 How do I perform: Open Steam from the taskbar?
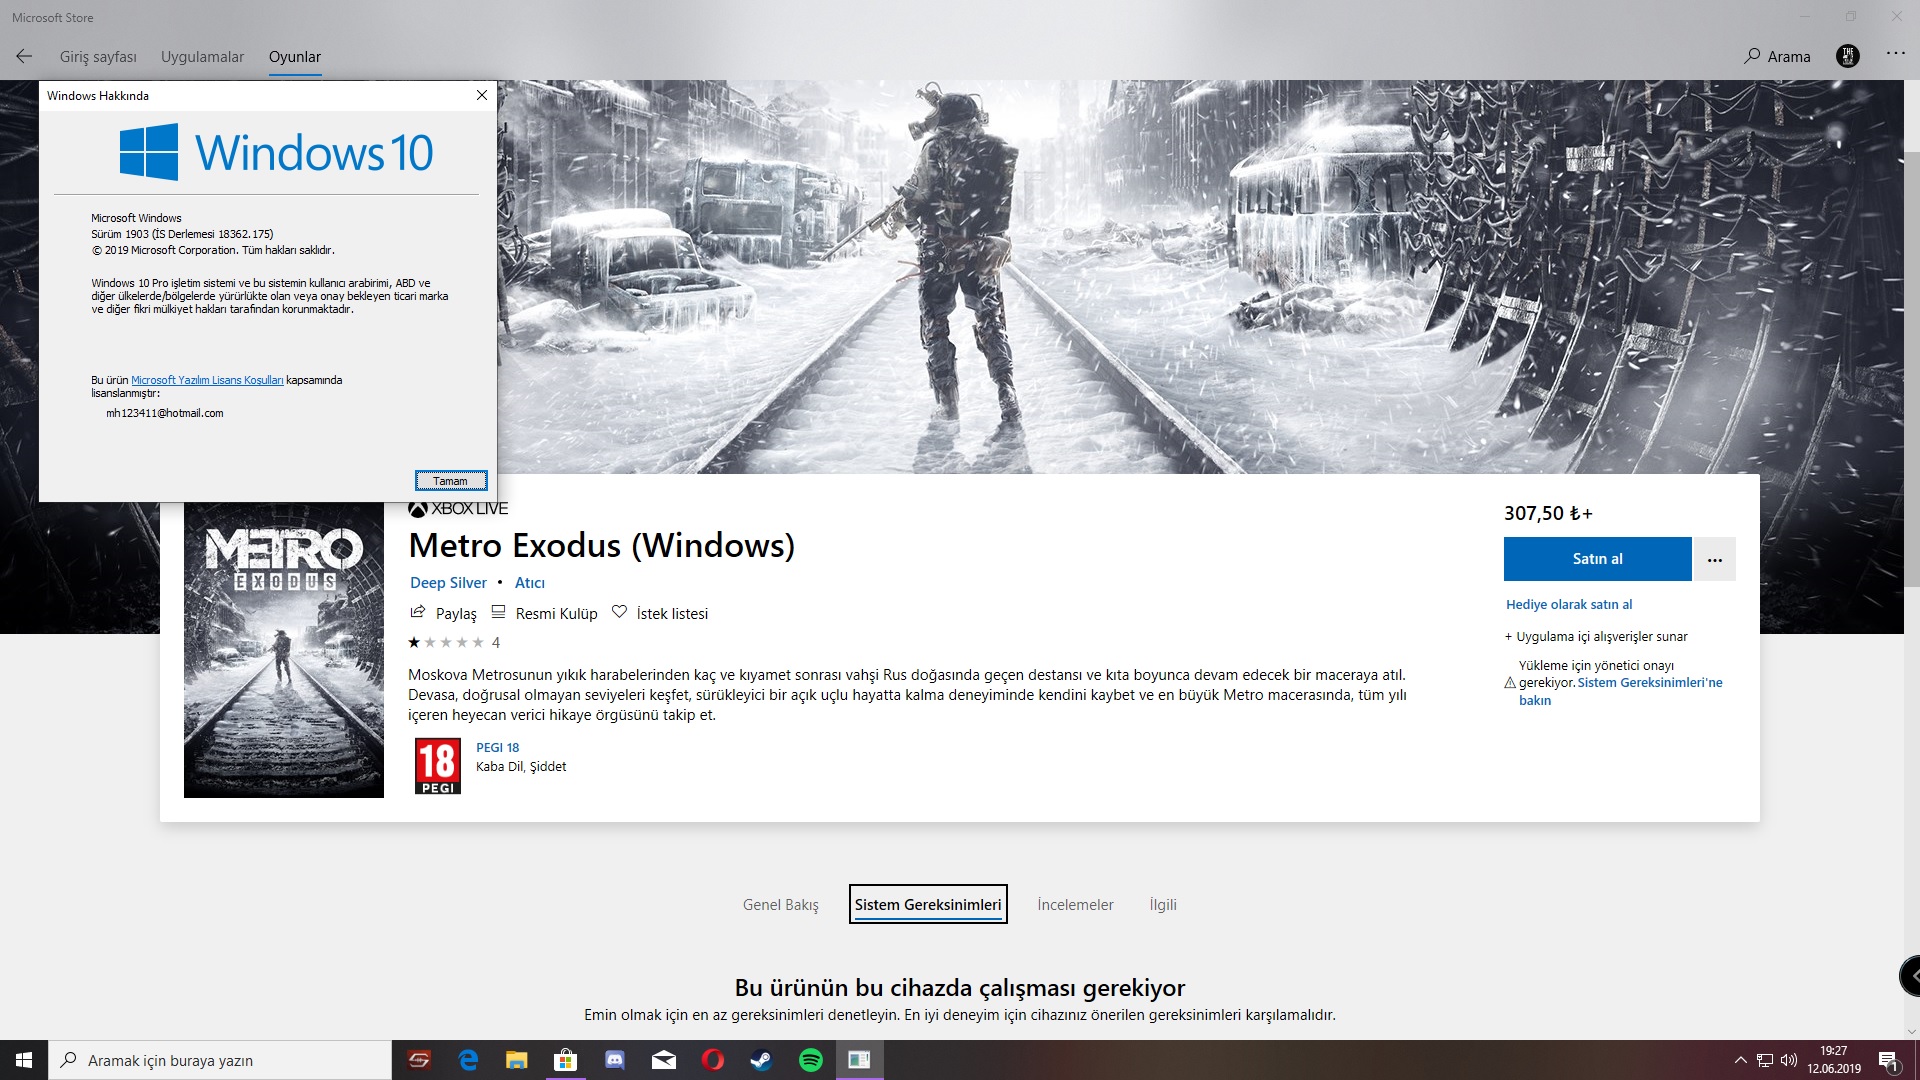coord(762,1060)
